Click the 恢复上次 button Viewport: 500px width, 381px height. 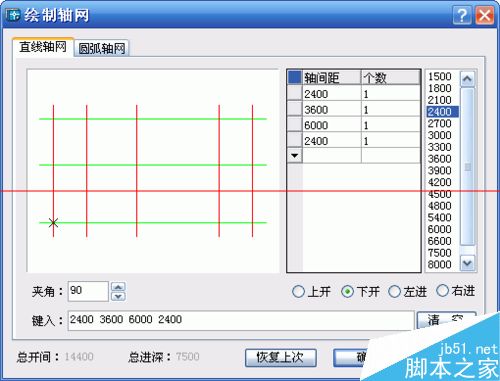[281, 358]
